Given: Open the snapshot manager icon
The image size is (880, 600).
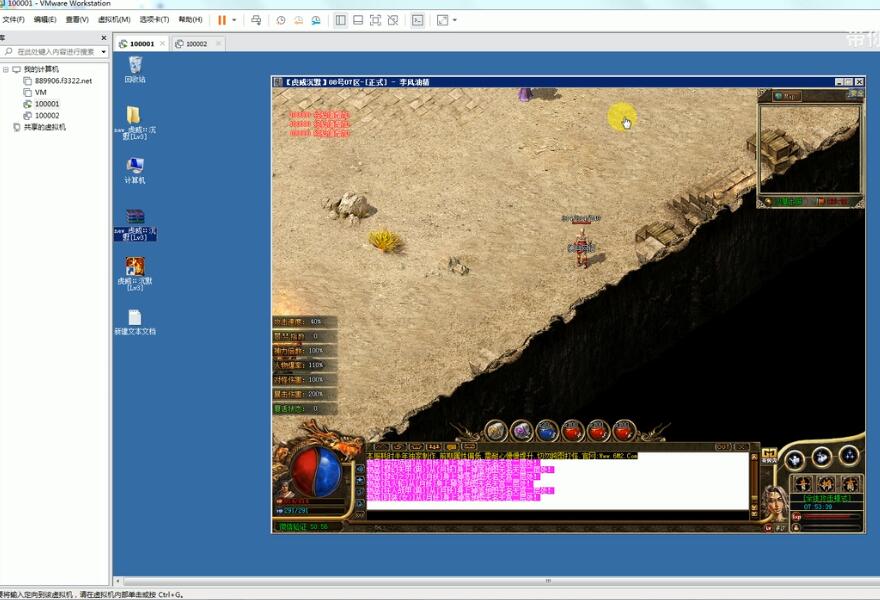Looking at the screenshot, I should click(316, 20).
